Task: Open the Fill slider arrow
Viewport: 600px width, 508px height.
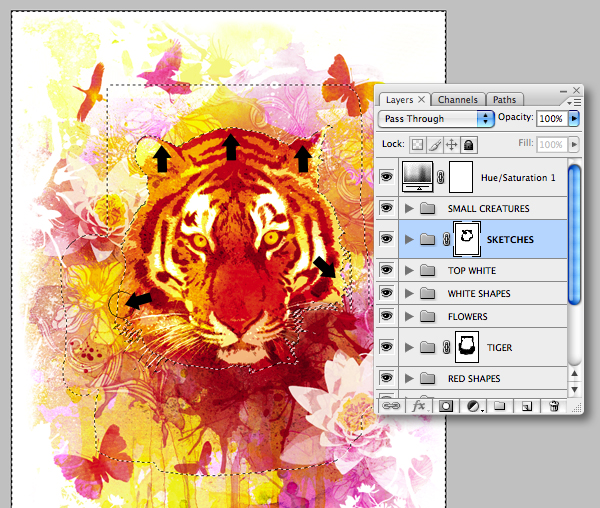Action: pyautogui.click(x=574, y=145)
